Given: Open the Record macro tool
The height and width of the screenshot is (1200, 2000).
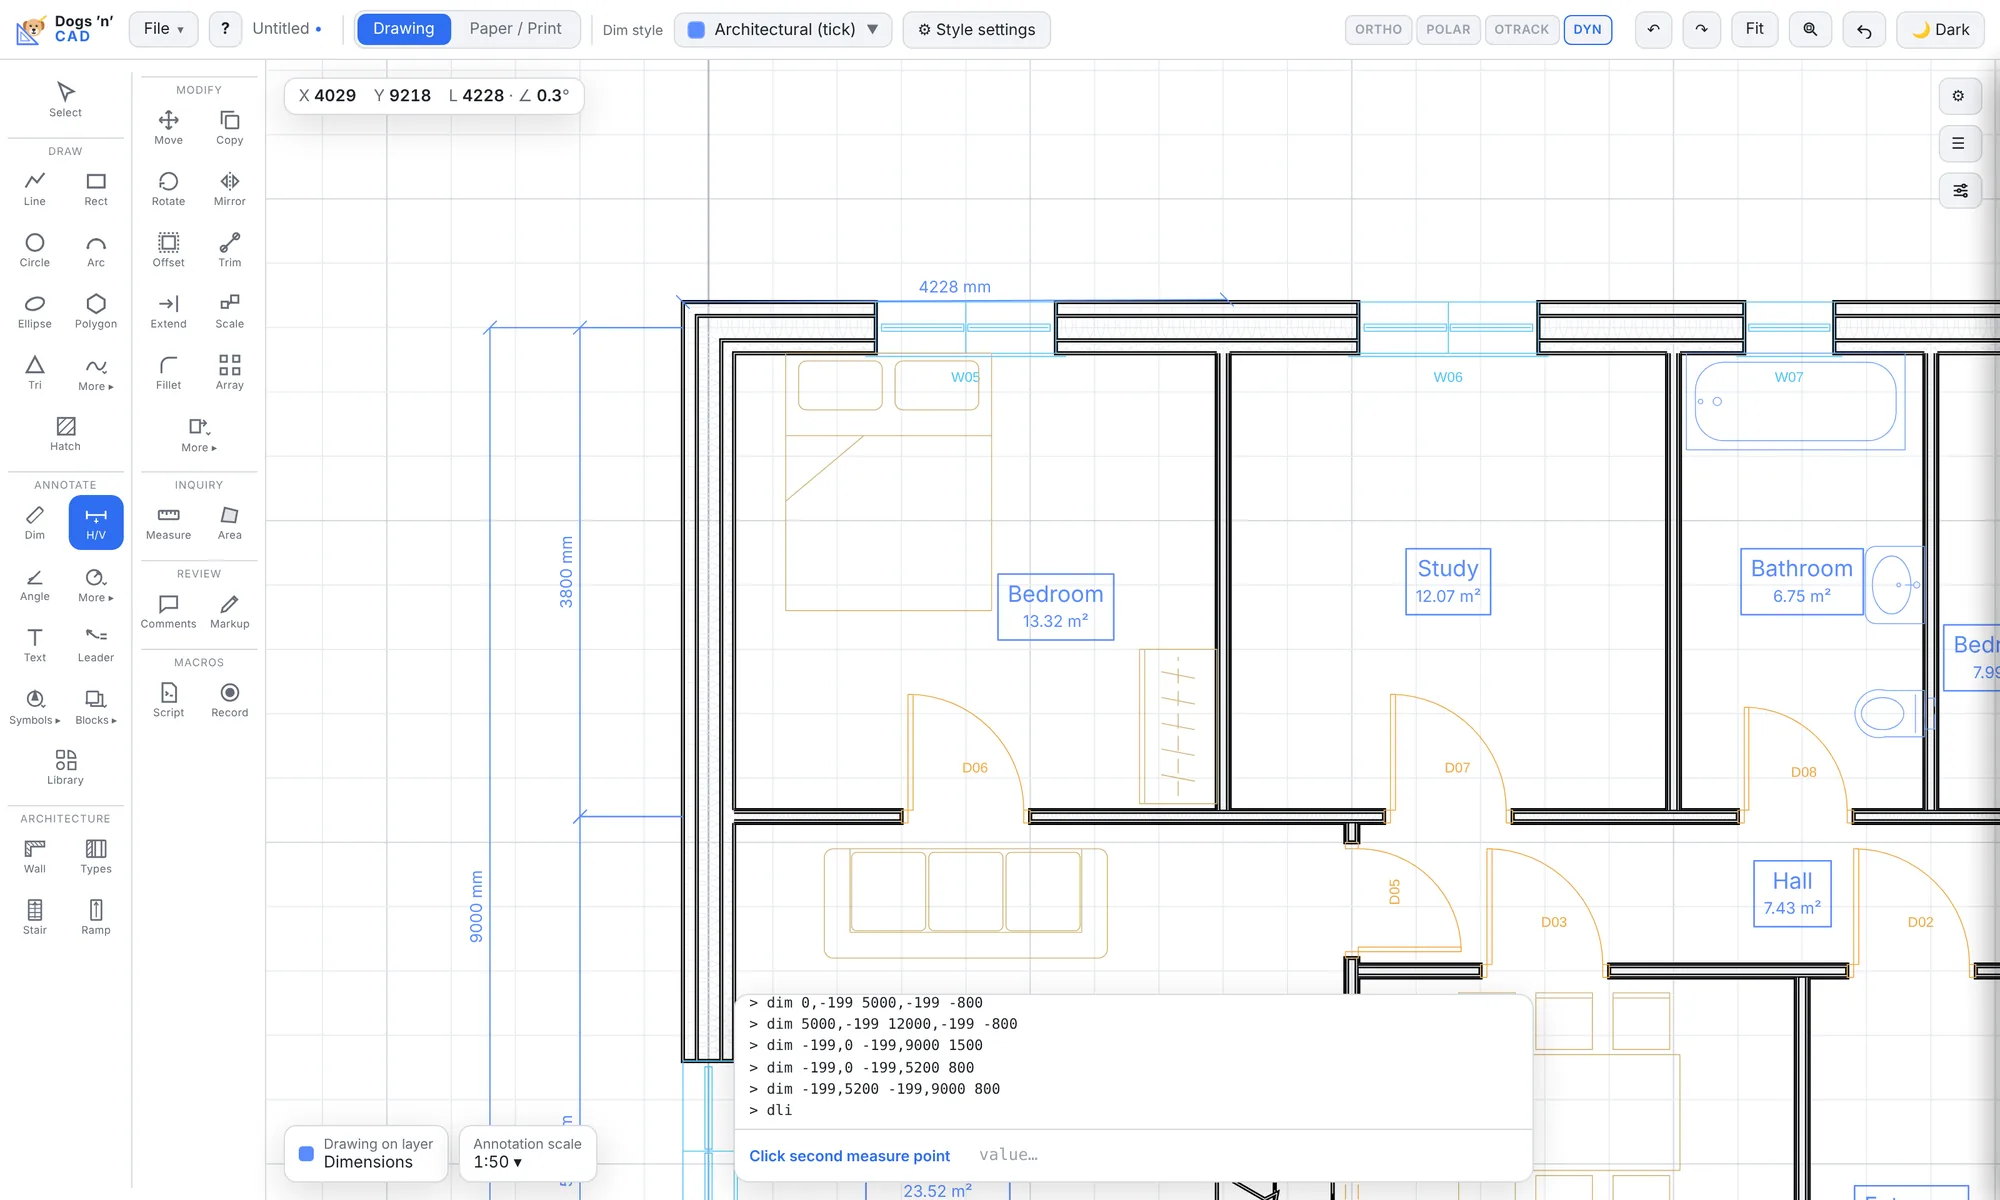Looking at the screenshot, I should (229, 700).
